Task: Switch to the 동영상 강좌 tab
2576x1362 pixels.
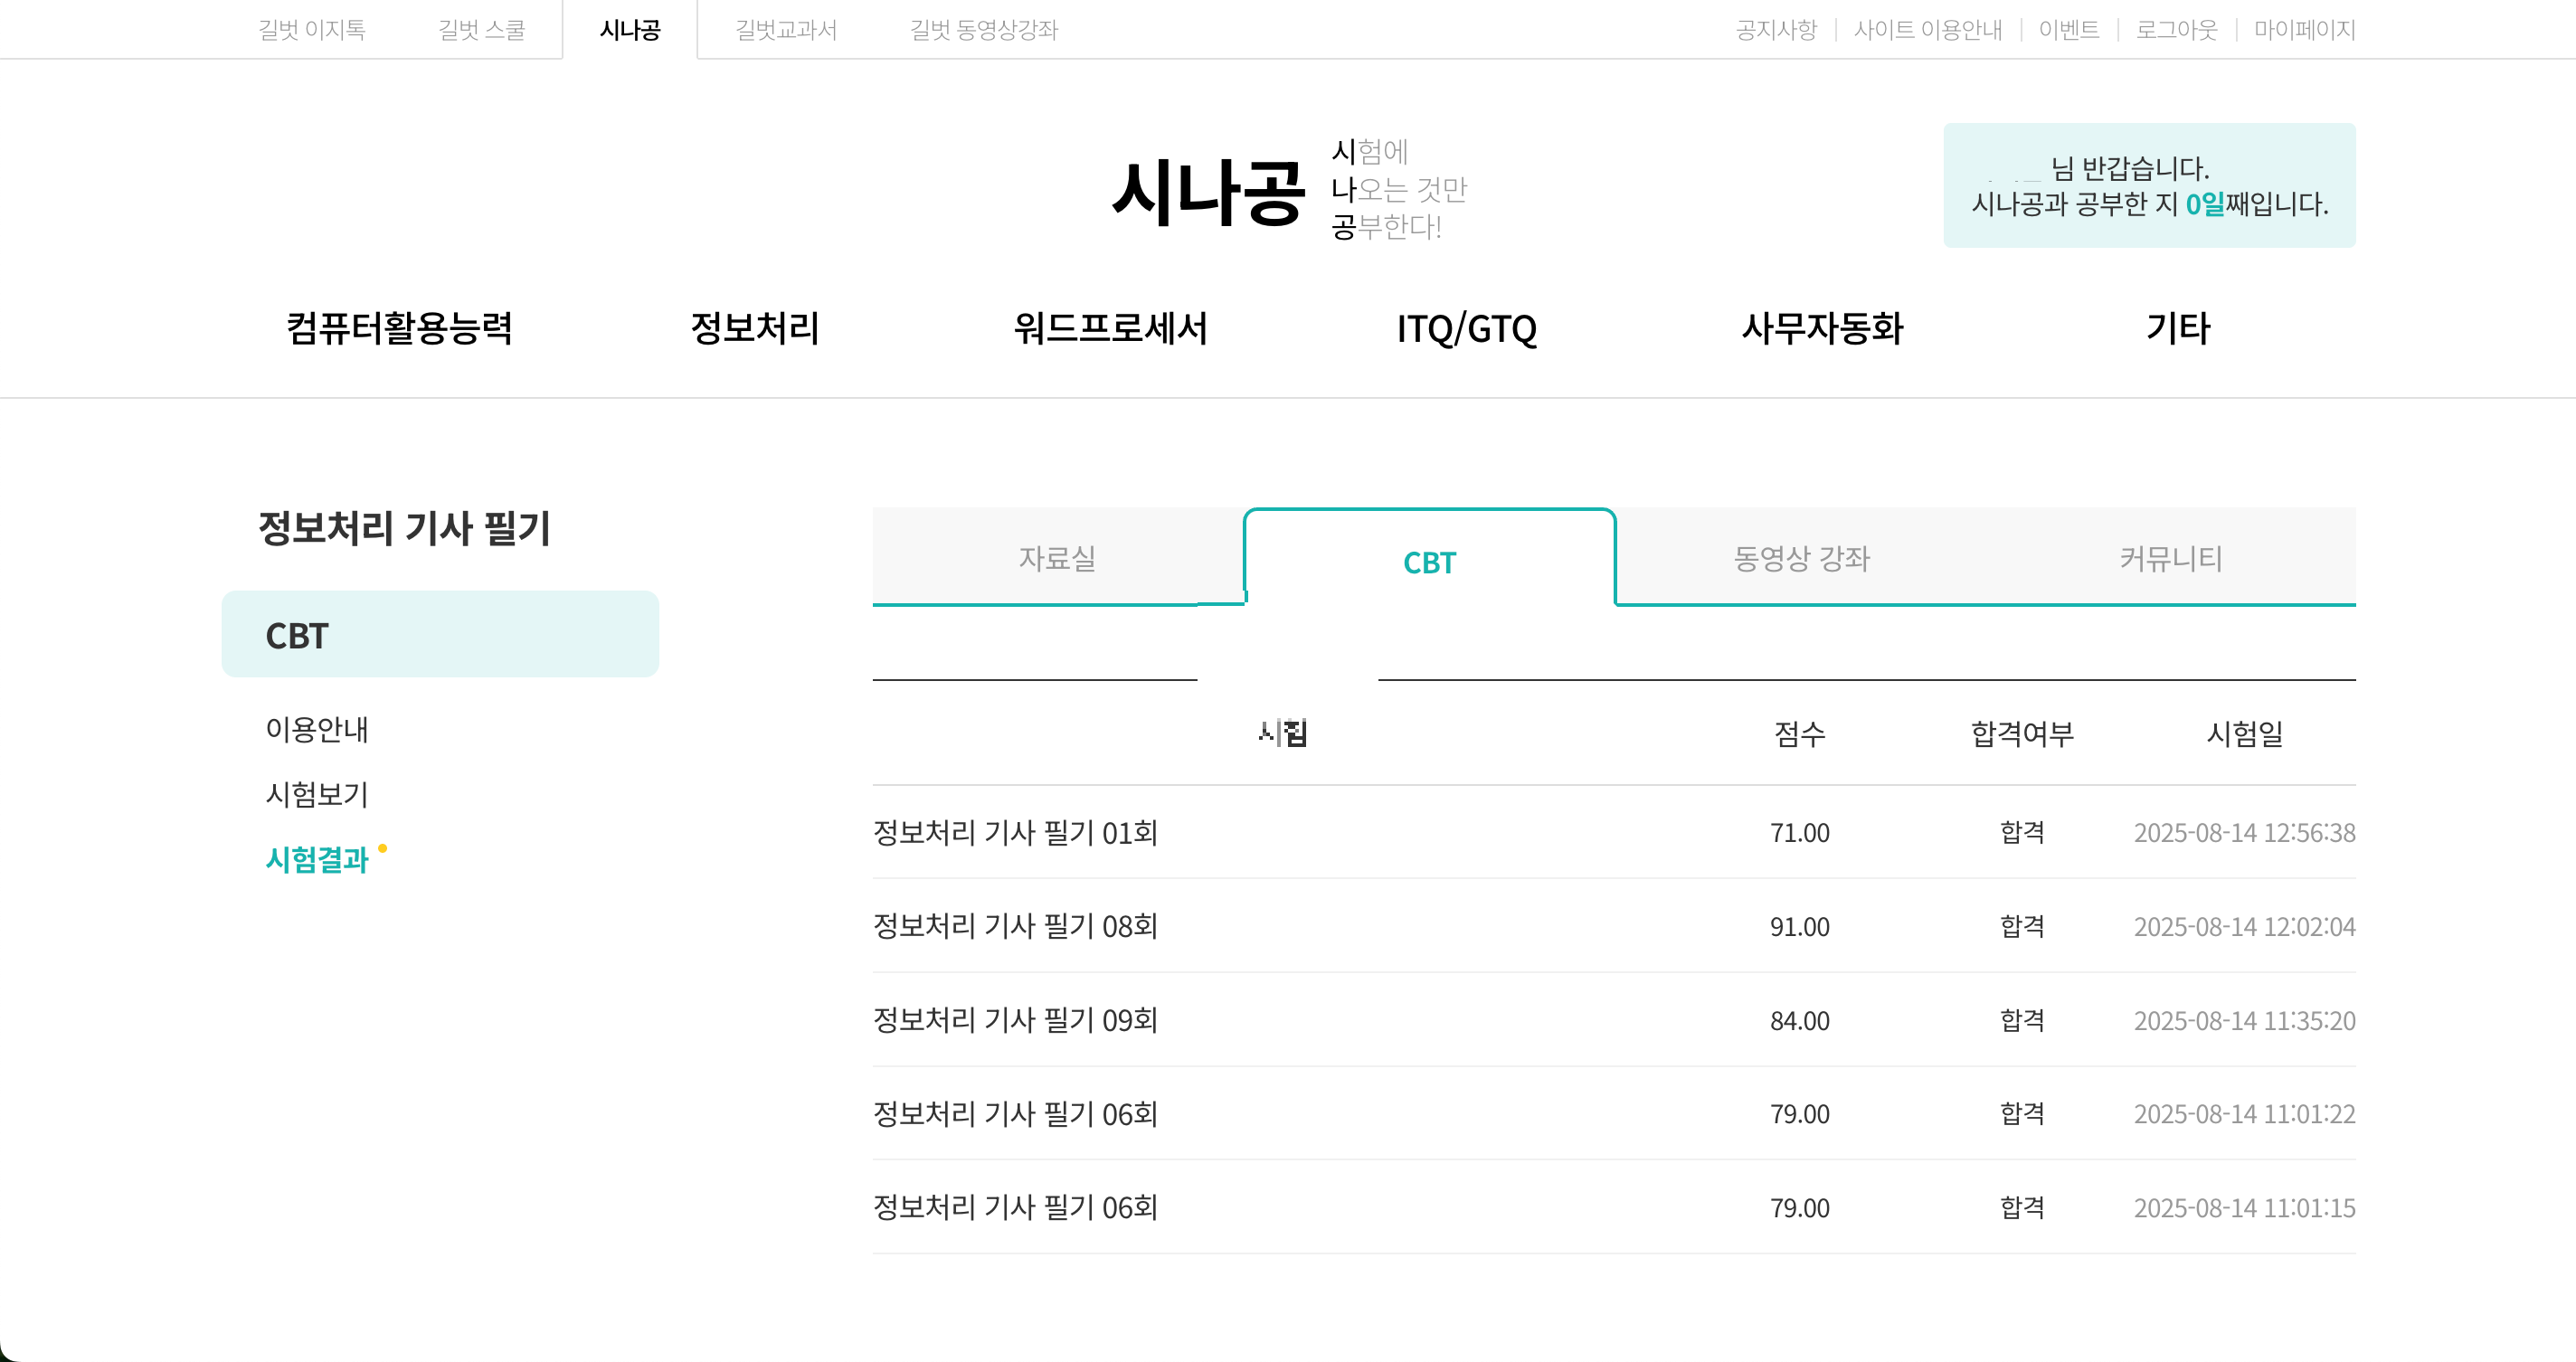Action: pyautogui.click(x=1801, y=557)
